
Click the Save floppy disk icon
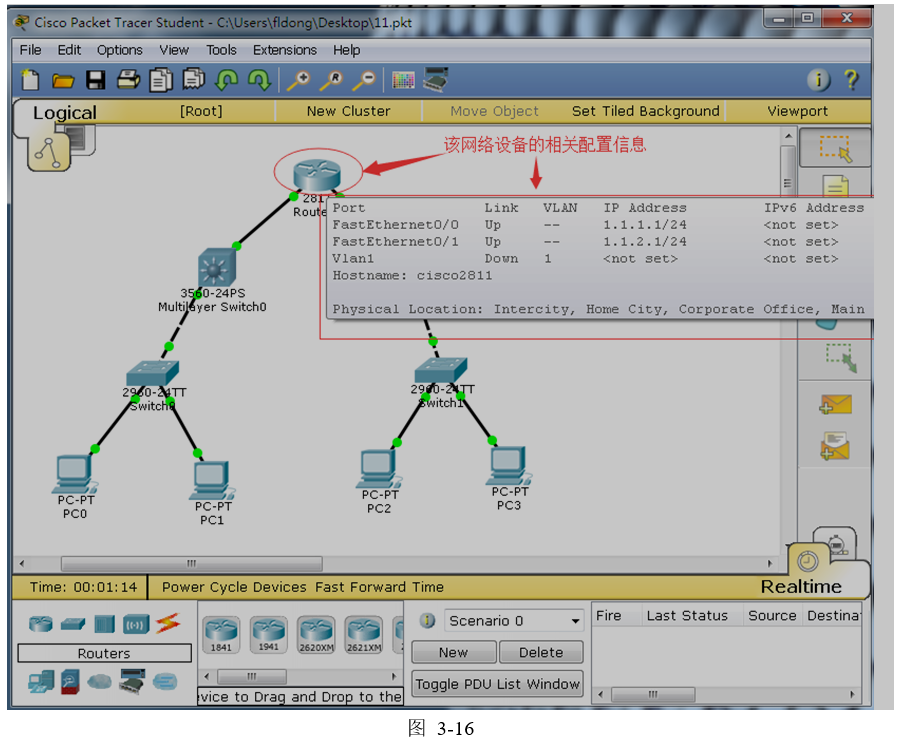point(95,80)
